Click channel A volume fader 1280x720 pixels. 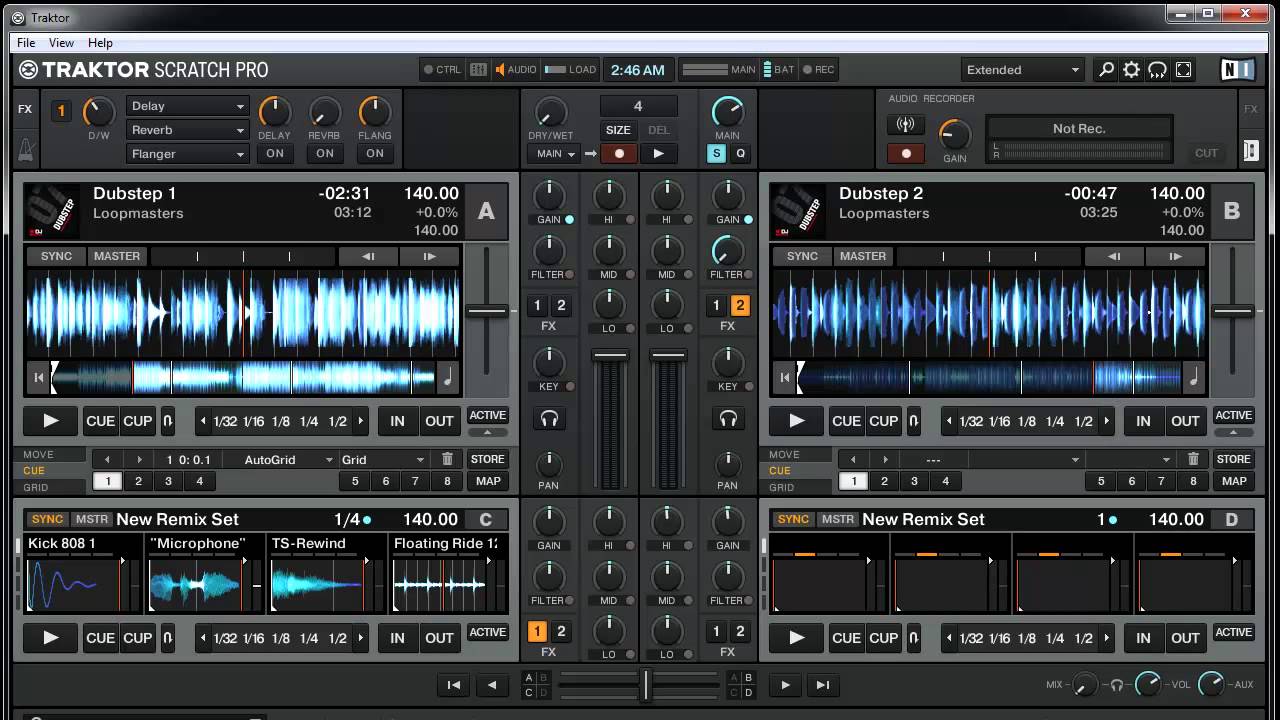click(609, 355)
